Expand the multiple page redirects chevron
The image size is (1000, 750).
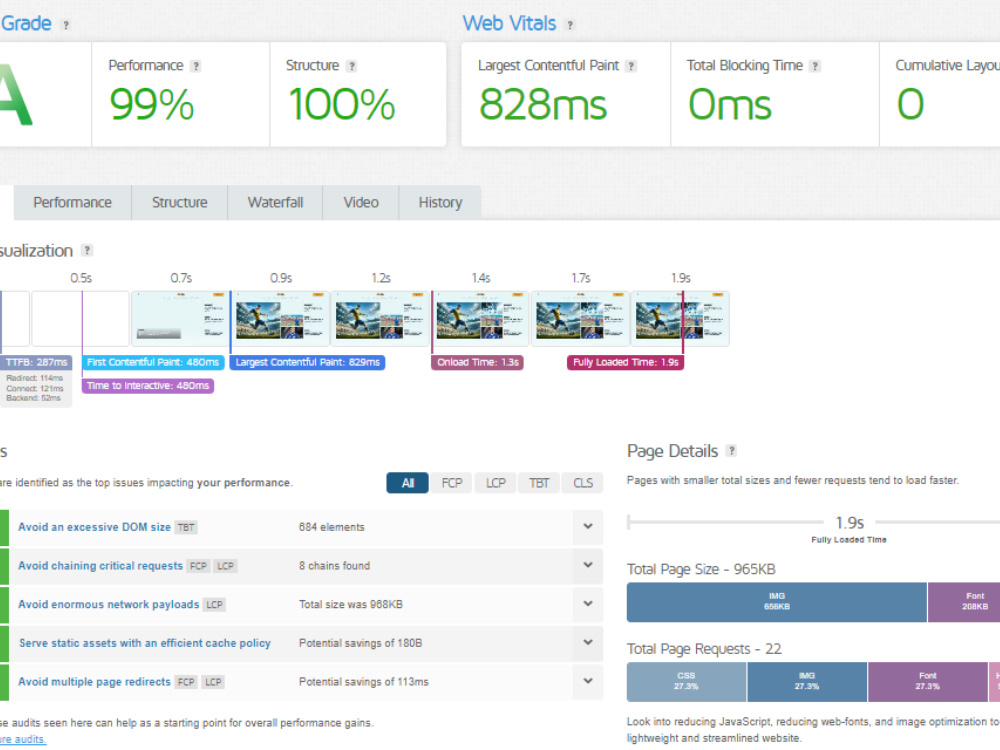(588, 682)
